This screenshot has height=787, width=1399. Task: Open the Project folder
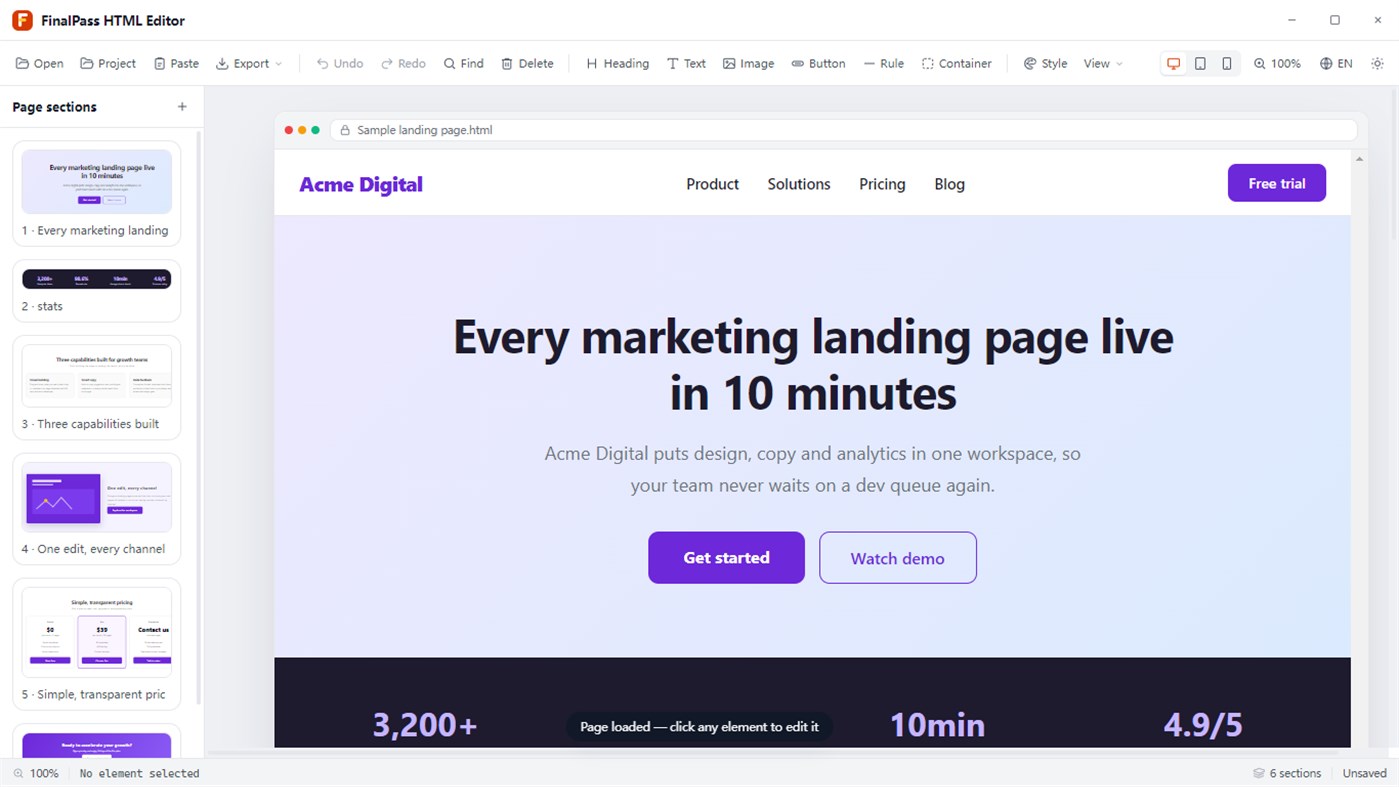coord(108,63)
